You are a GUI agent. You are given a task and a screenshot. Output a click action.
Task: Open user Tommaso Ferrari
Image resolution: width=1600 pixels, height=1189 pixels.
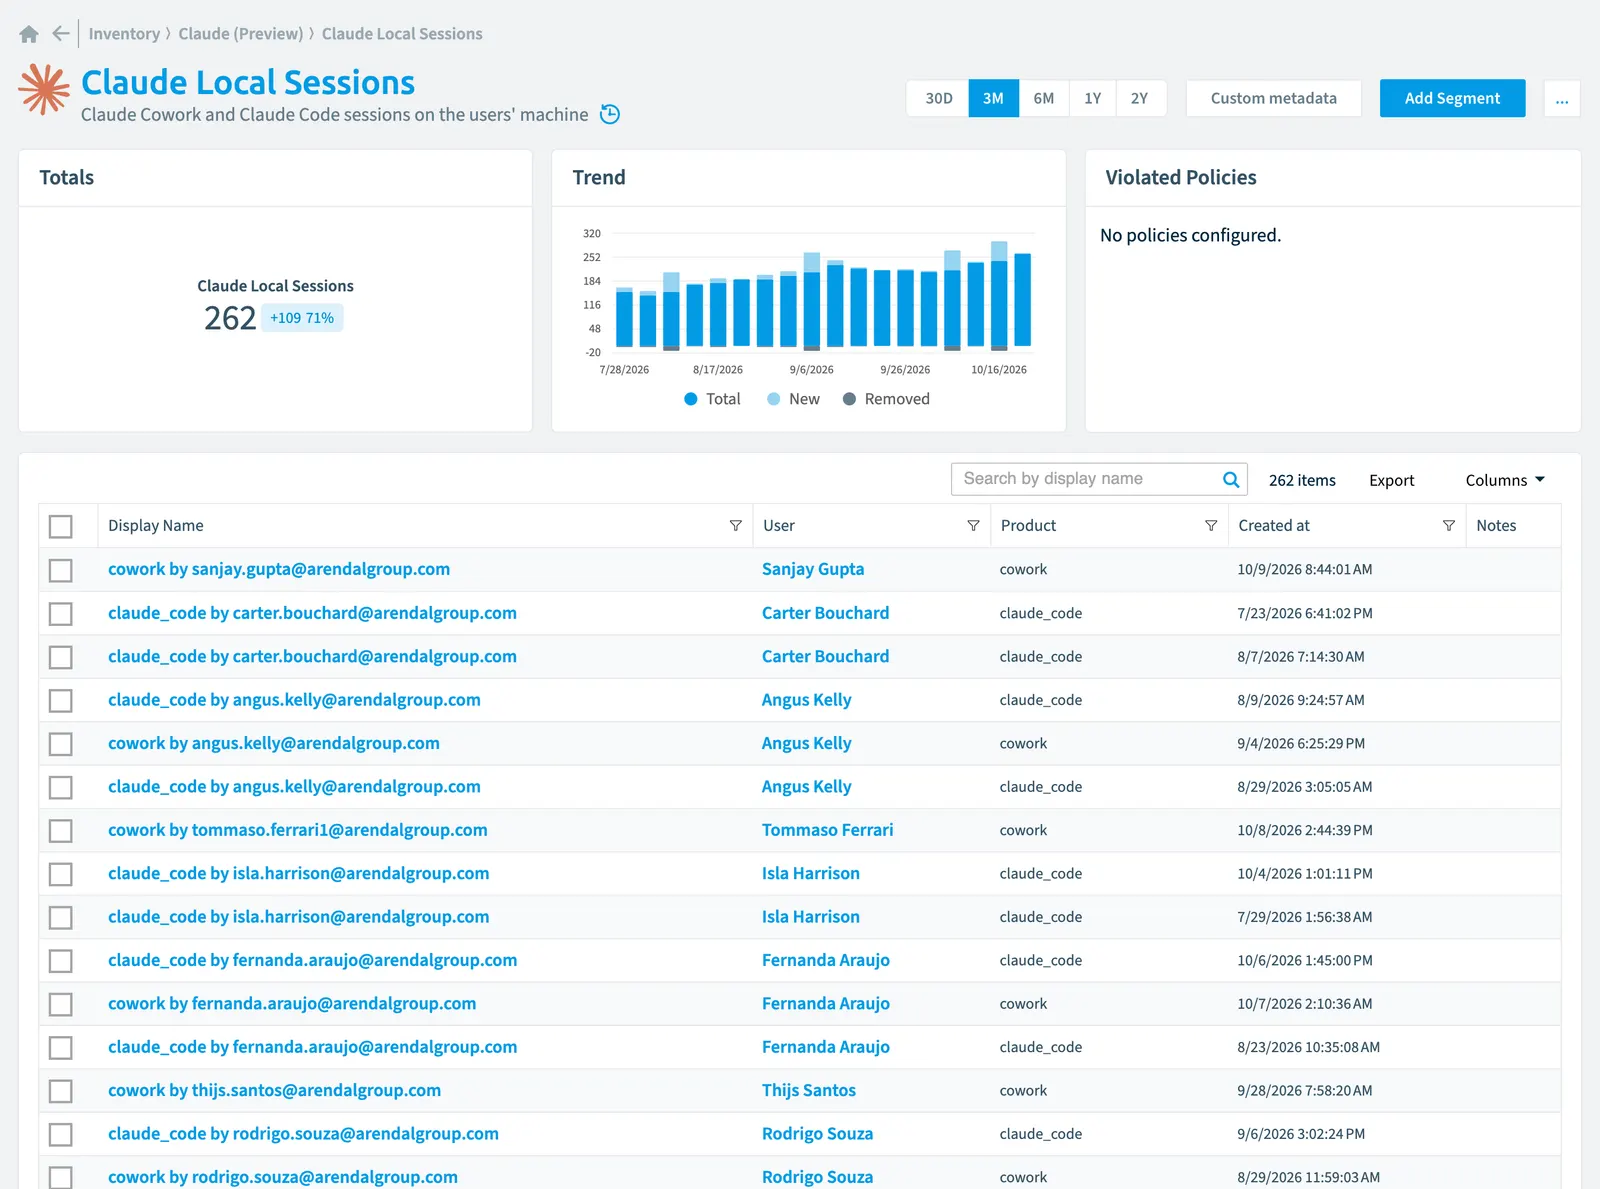tap(828, 830)
